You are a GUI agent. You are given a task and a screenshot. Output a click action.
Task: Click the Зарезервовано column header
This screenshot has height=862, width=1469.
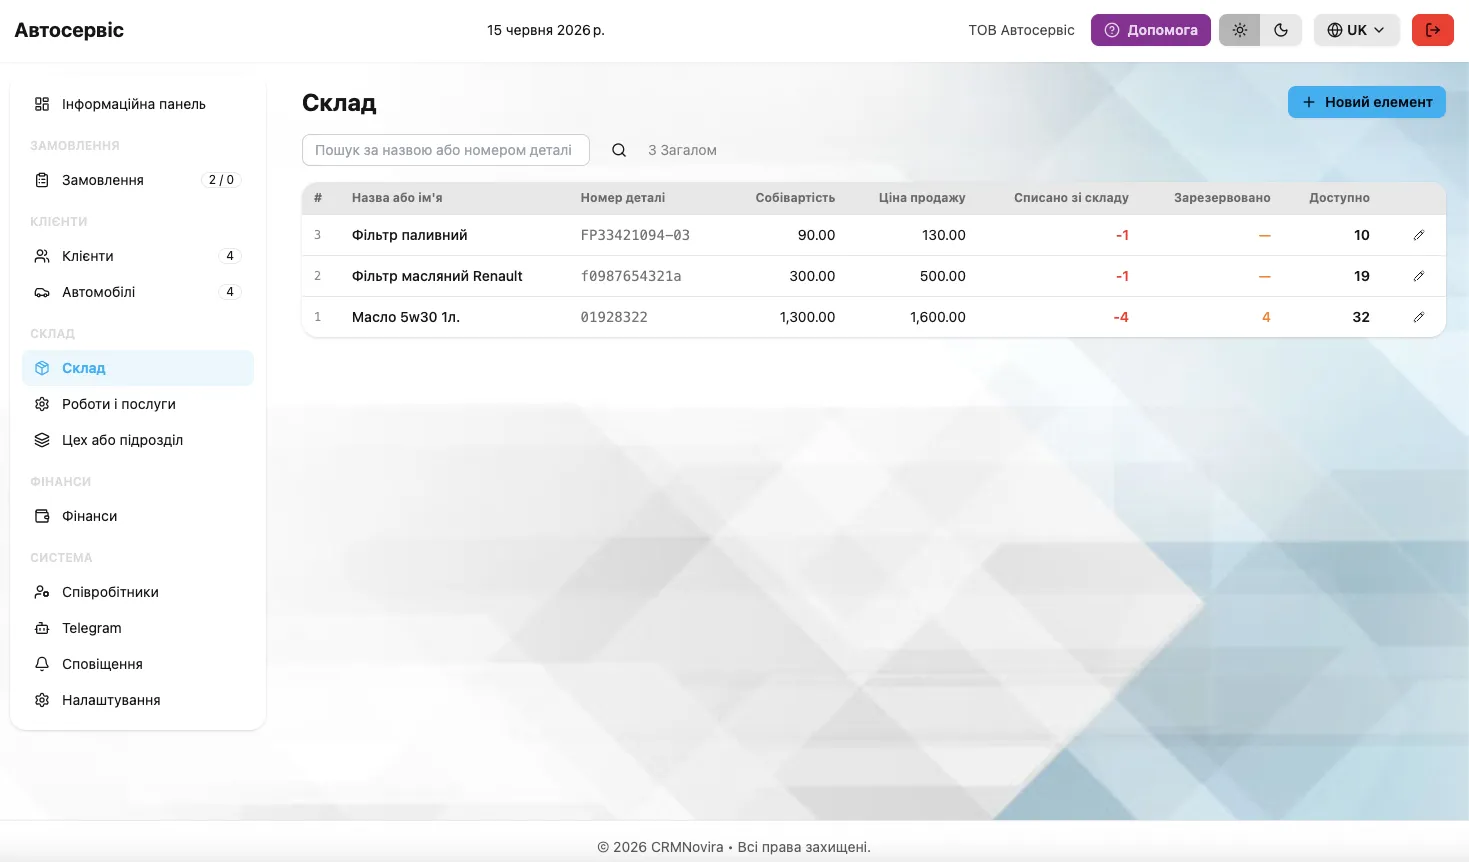[x=1222, y=198]
